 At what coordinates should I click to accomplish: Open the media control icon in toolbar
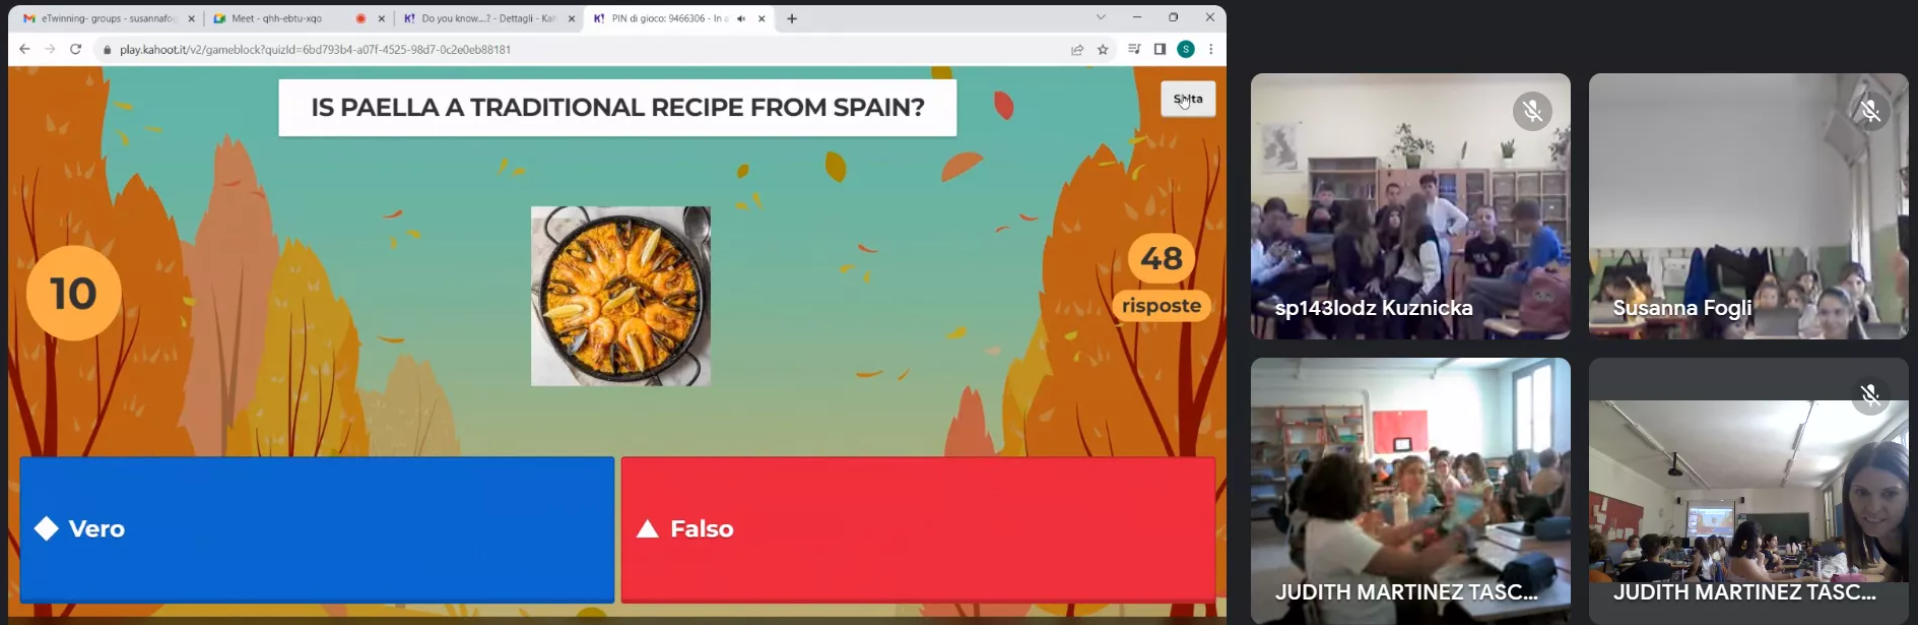(x=1134, y=49)
